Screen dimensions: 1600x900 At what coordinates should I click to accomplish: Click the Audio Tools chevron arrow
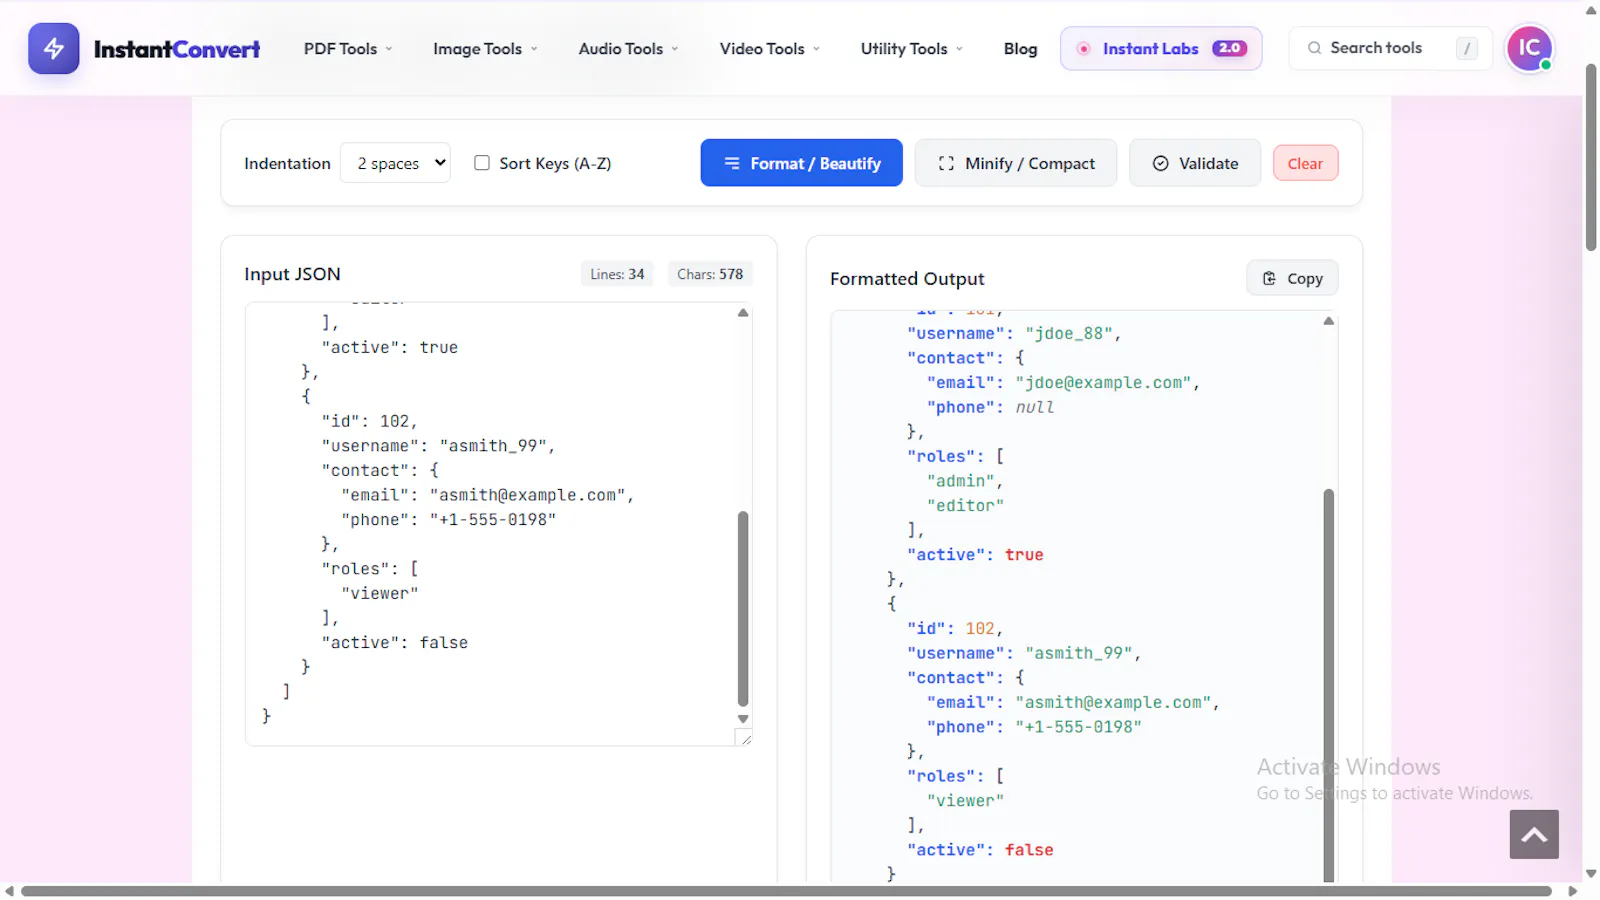tap(675, 49)
